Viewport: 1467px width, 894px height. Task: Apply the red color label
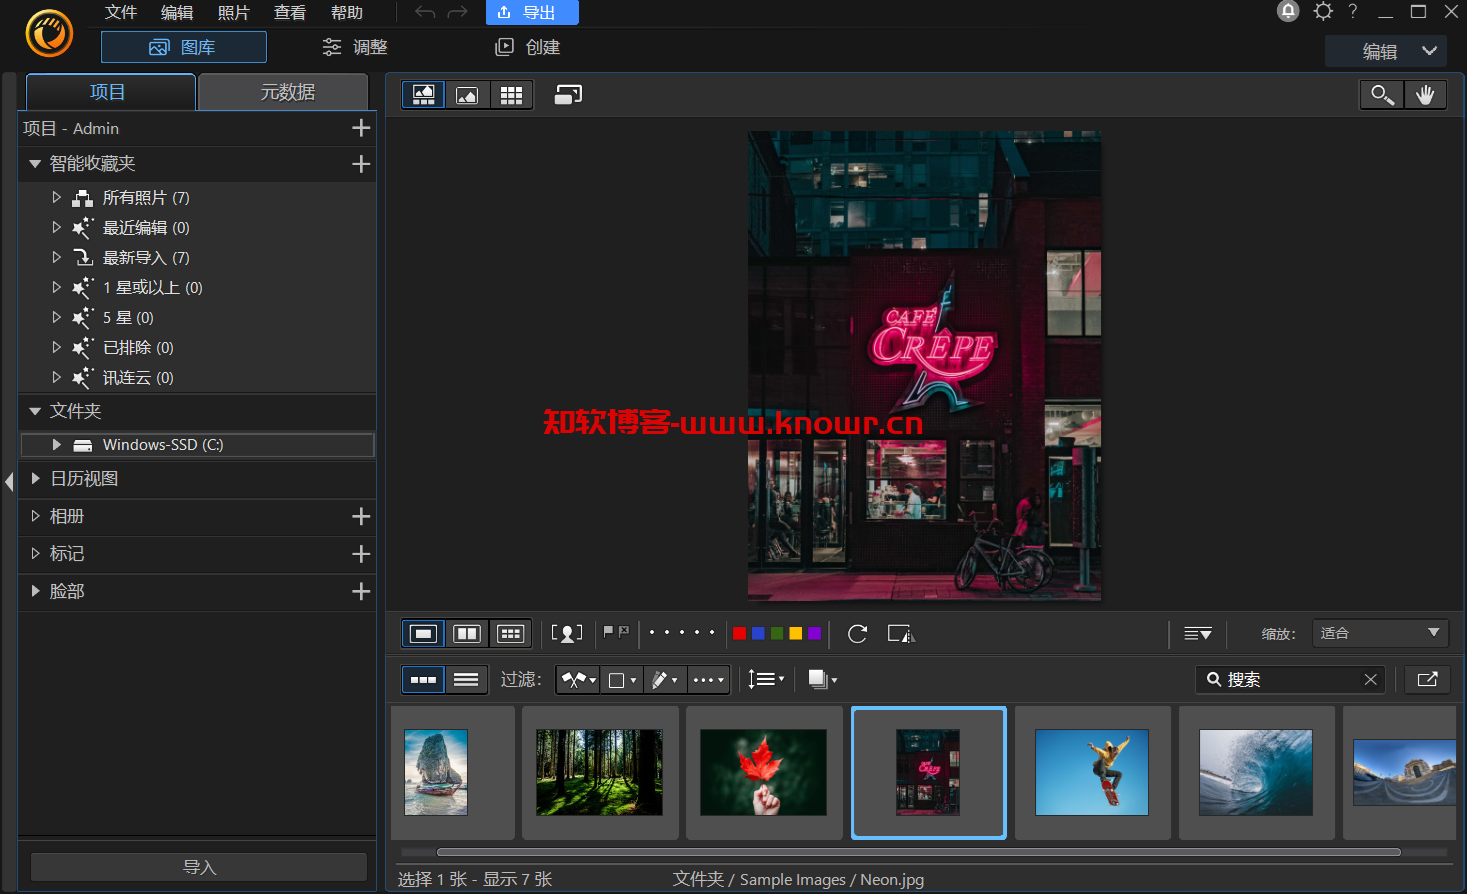point(739,633)
